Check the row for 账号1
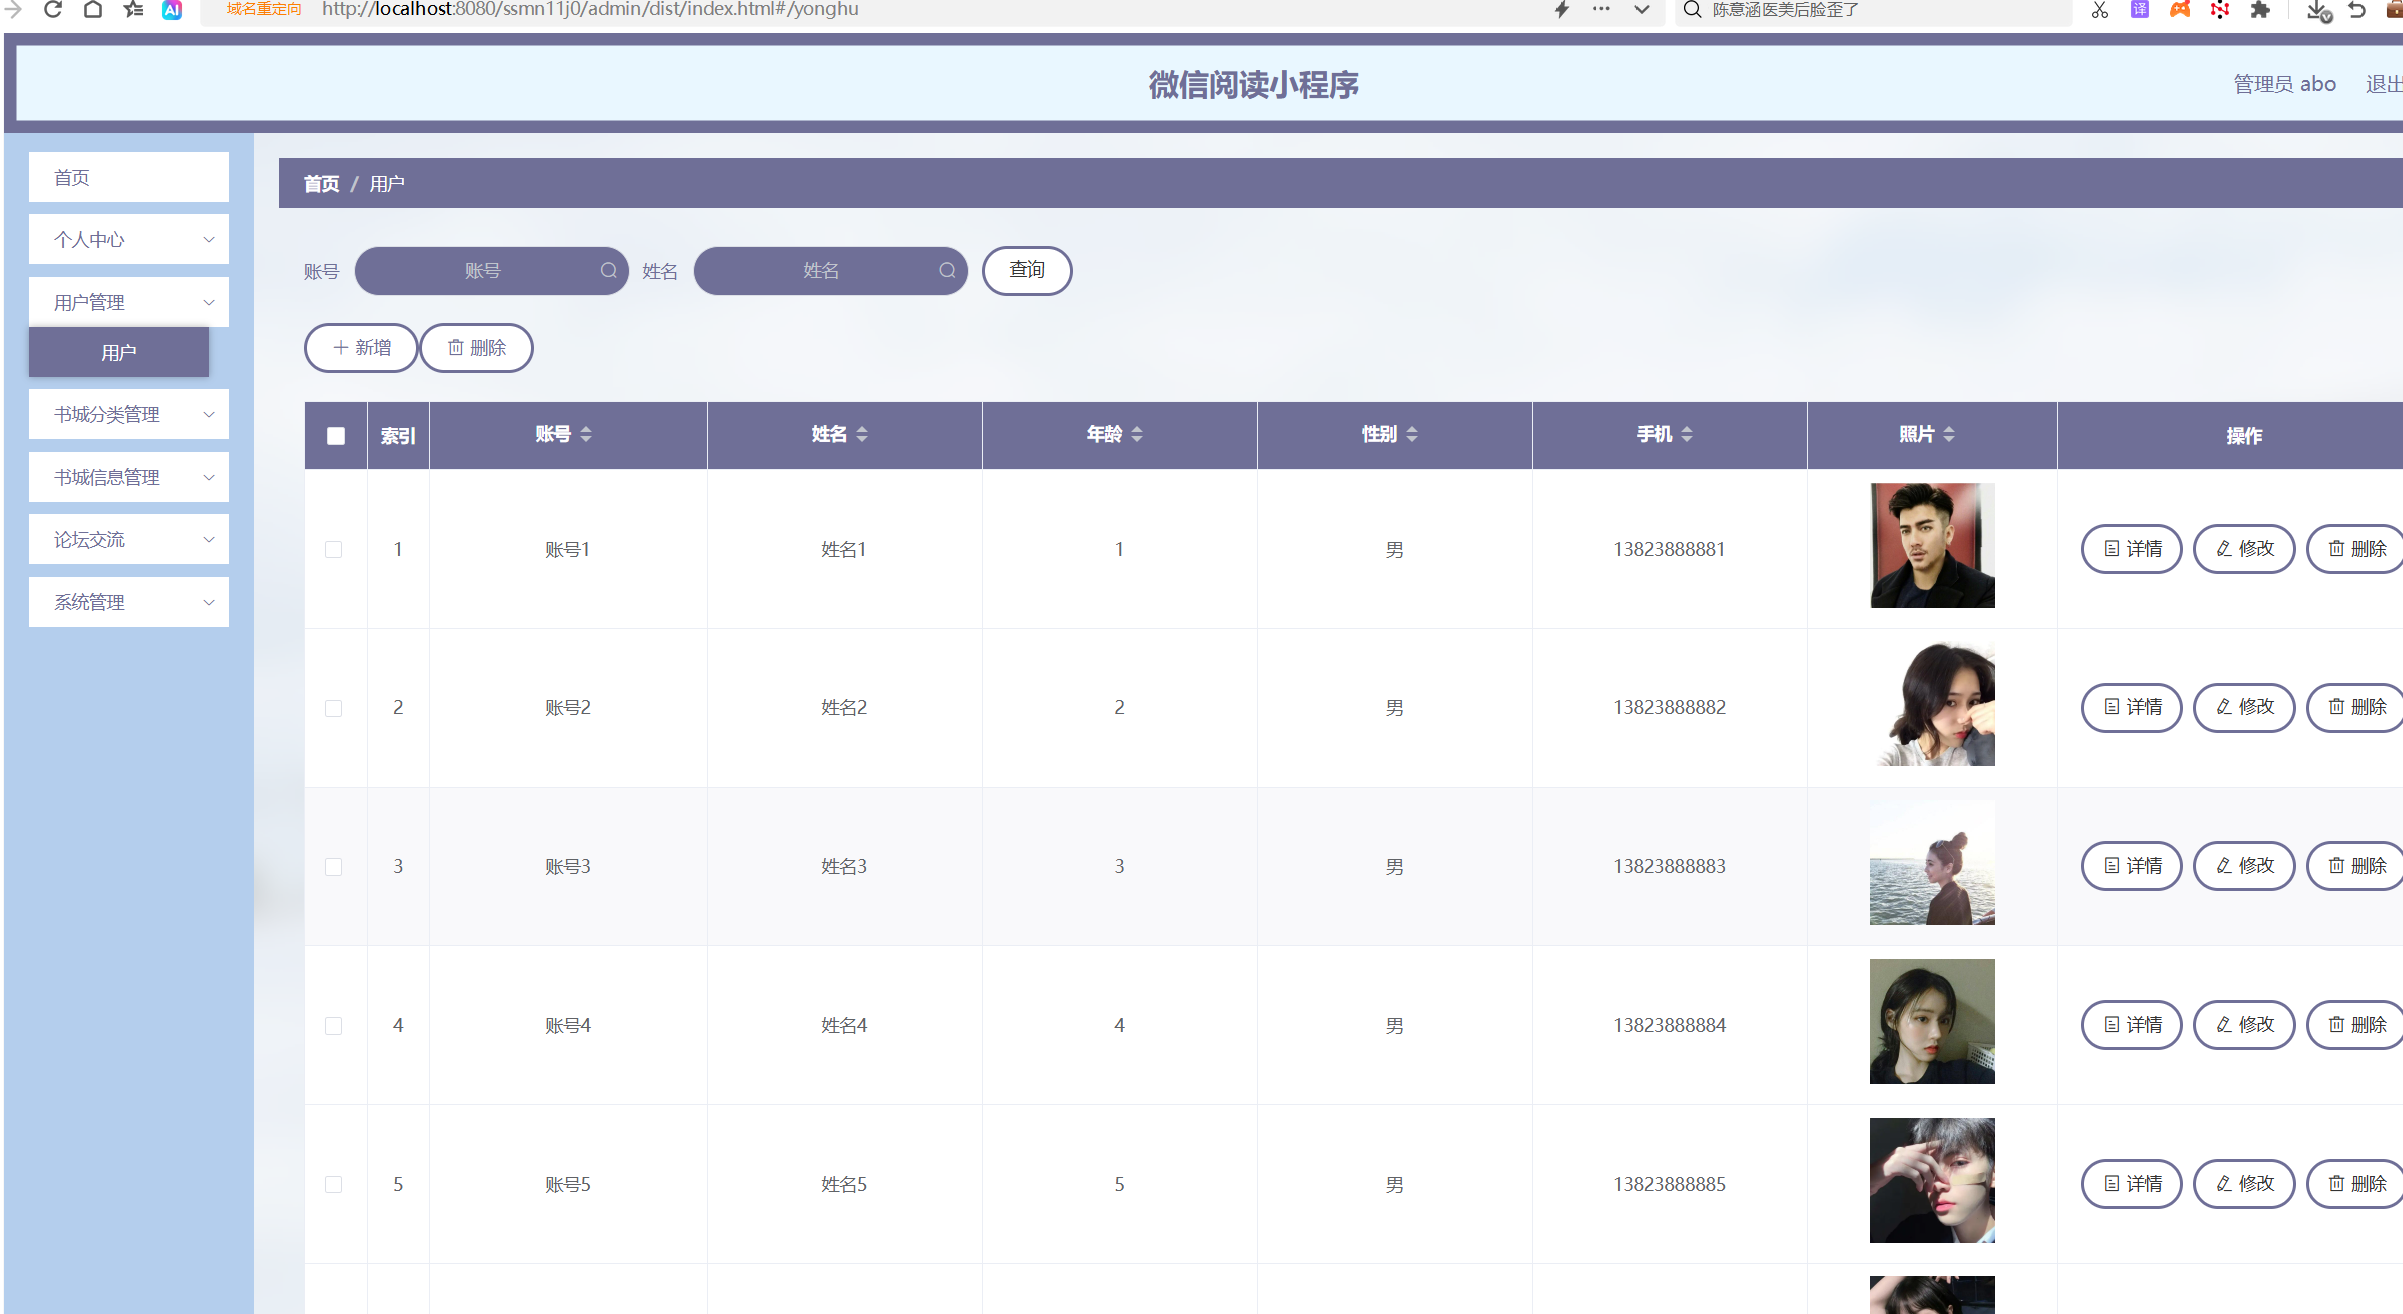This screenshot has height=1314, width=2403. (334, 550)
